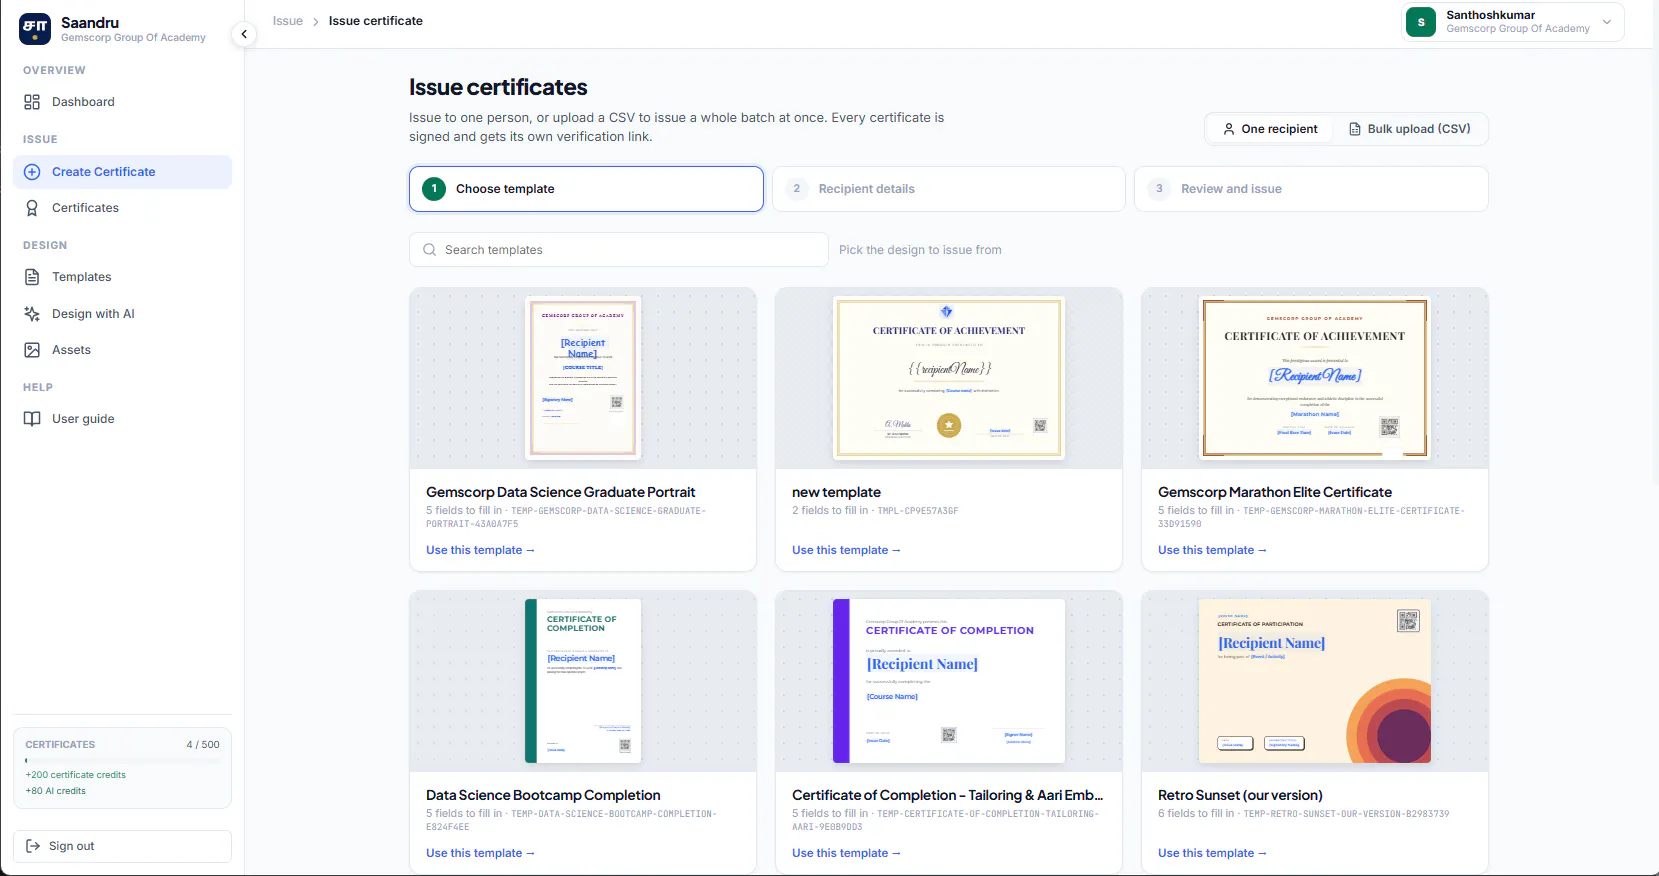Expand the Santhoshkumar account dropdown

pyautogui.click(x=1511, y=22)
